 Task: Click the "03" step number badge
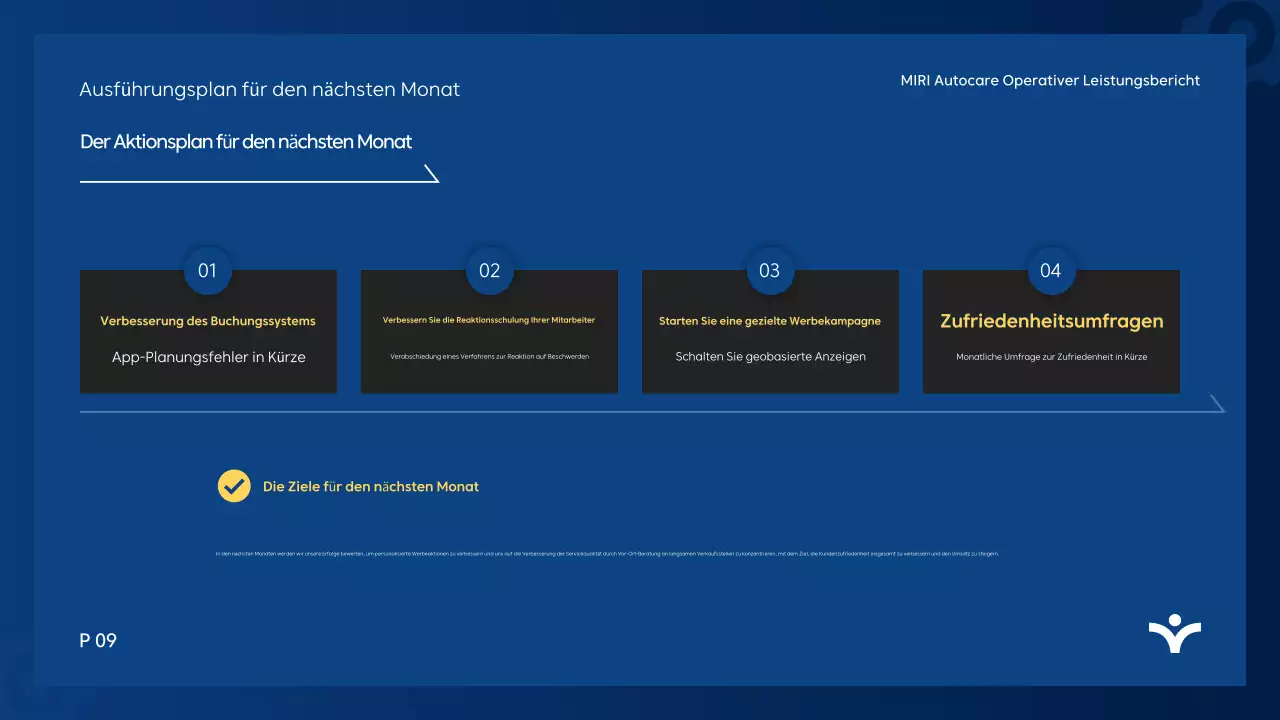tap(770, 270)
